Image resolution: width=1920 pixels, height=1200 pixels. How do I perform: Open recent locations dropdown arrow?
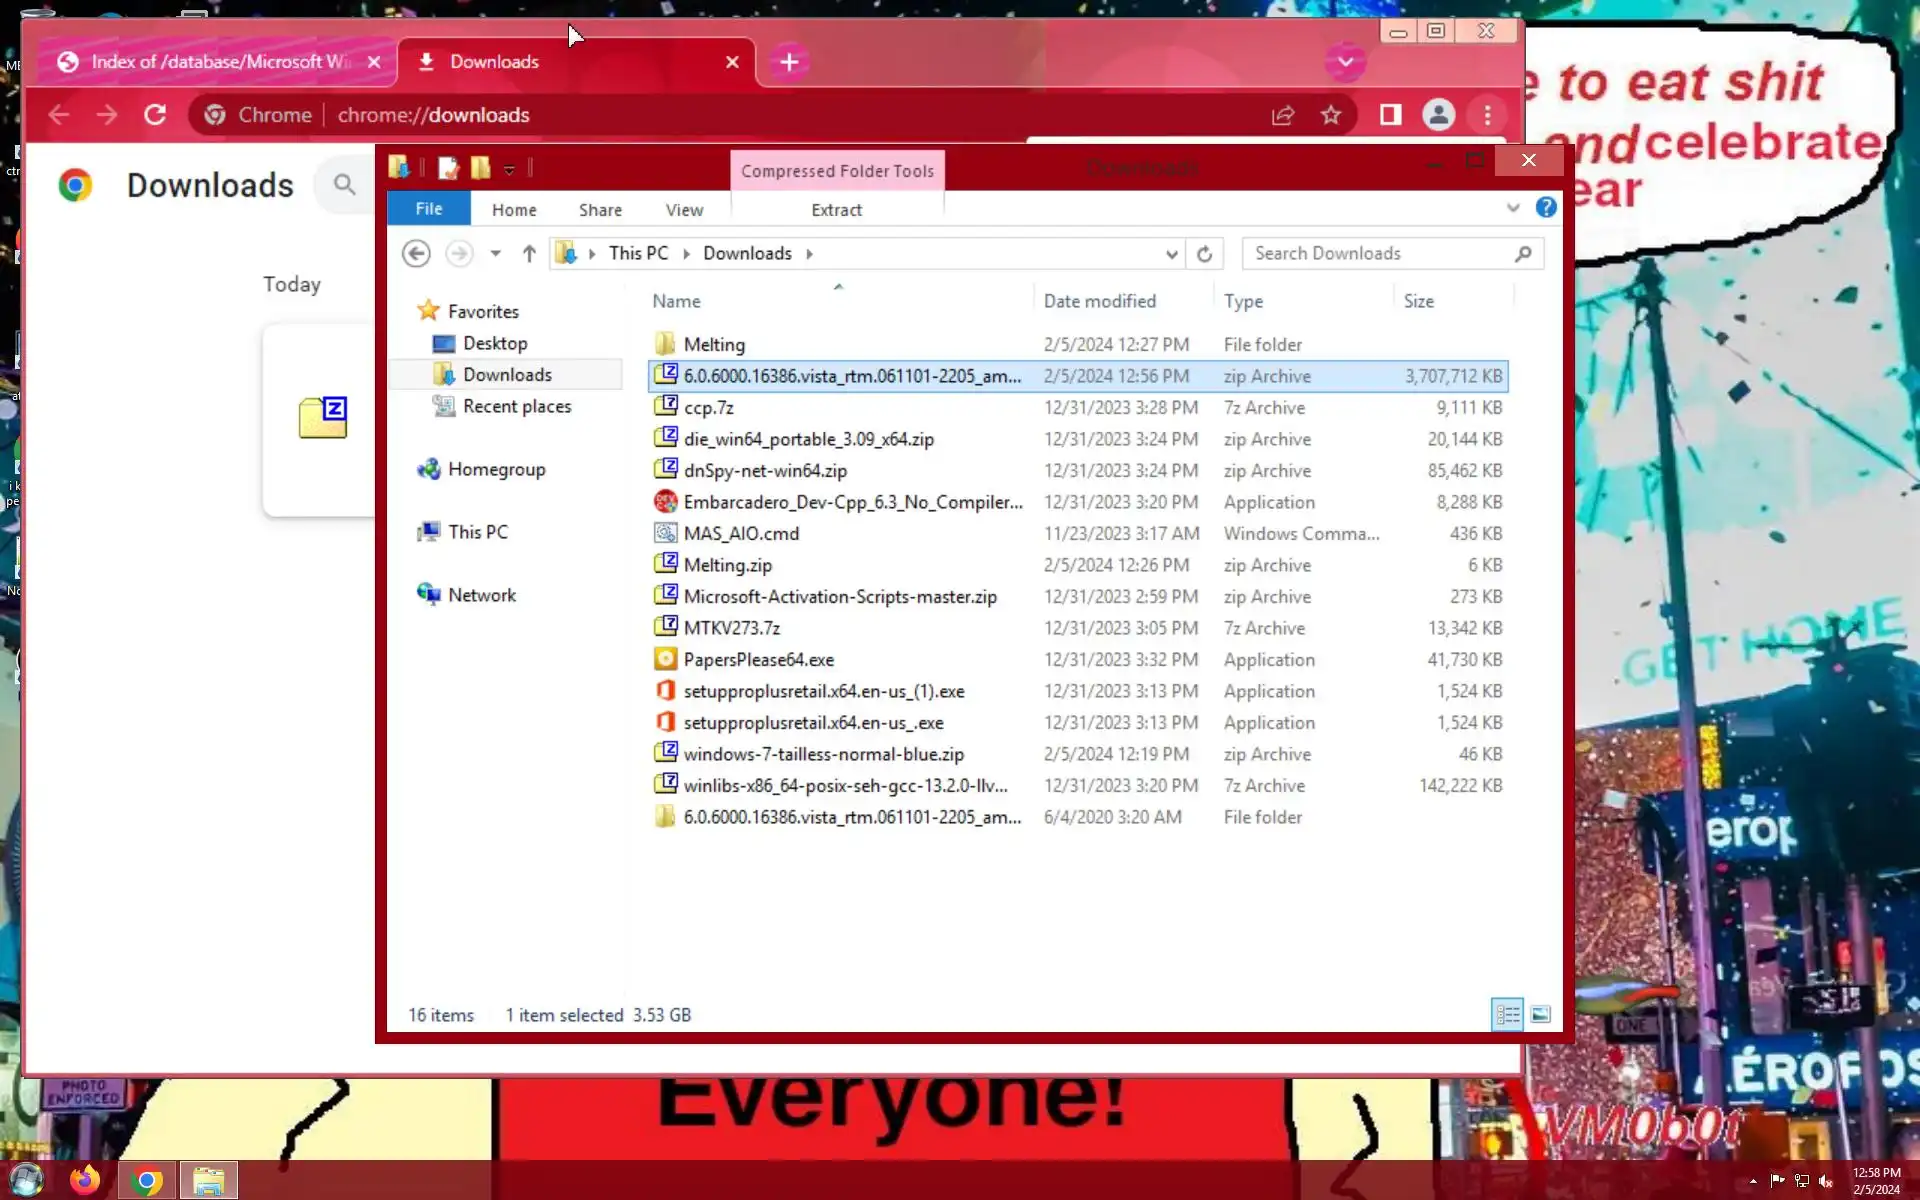(x=495, y=254)
